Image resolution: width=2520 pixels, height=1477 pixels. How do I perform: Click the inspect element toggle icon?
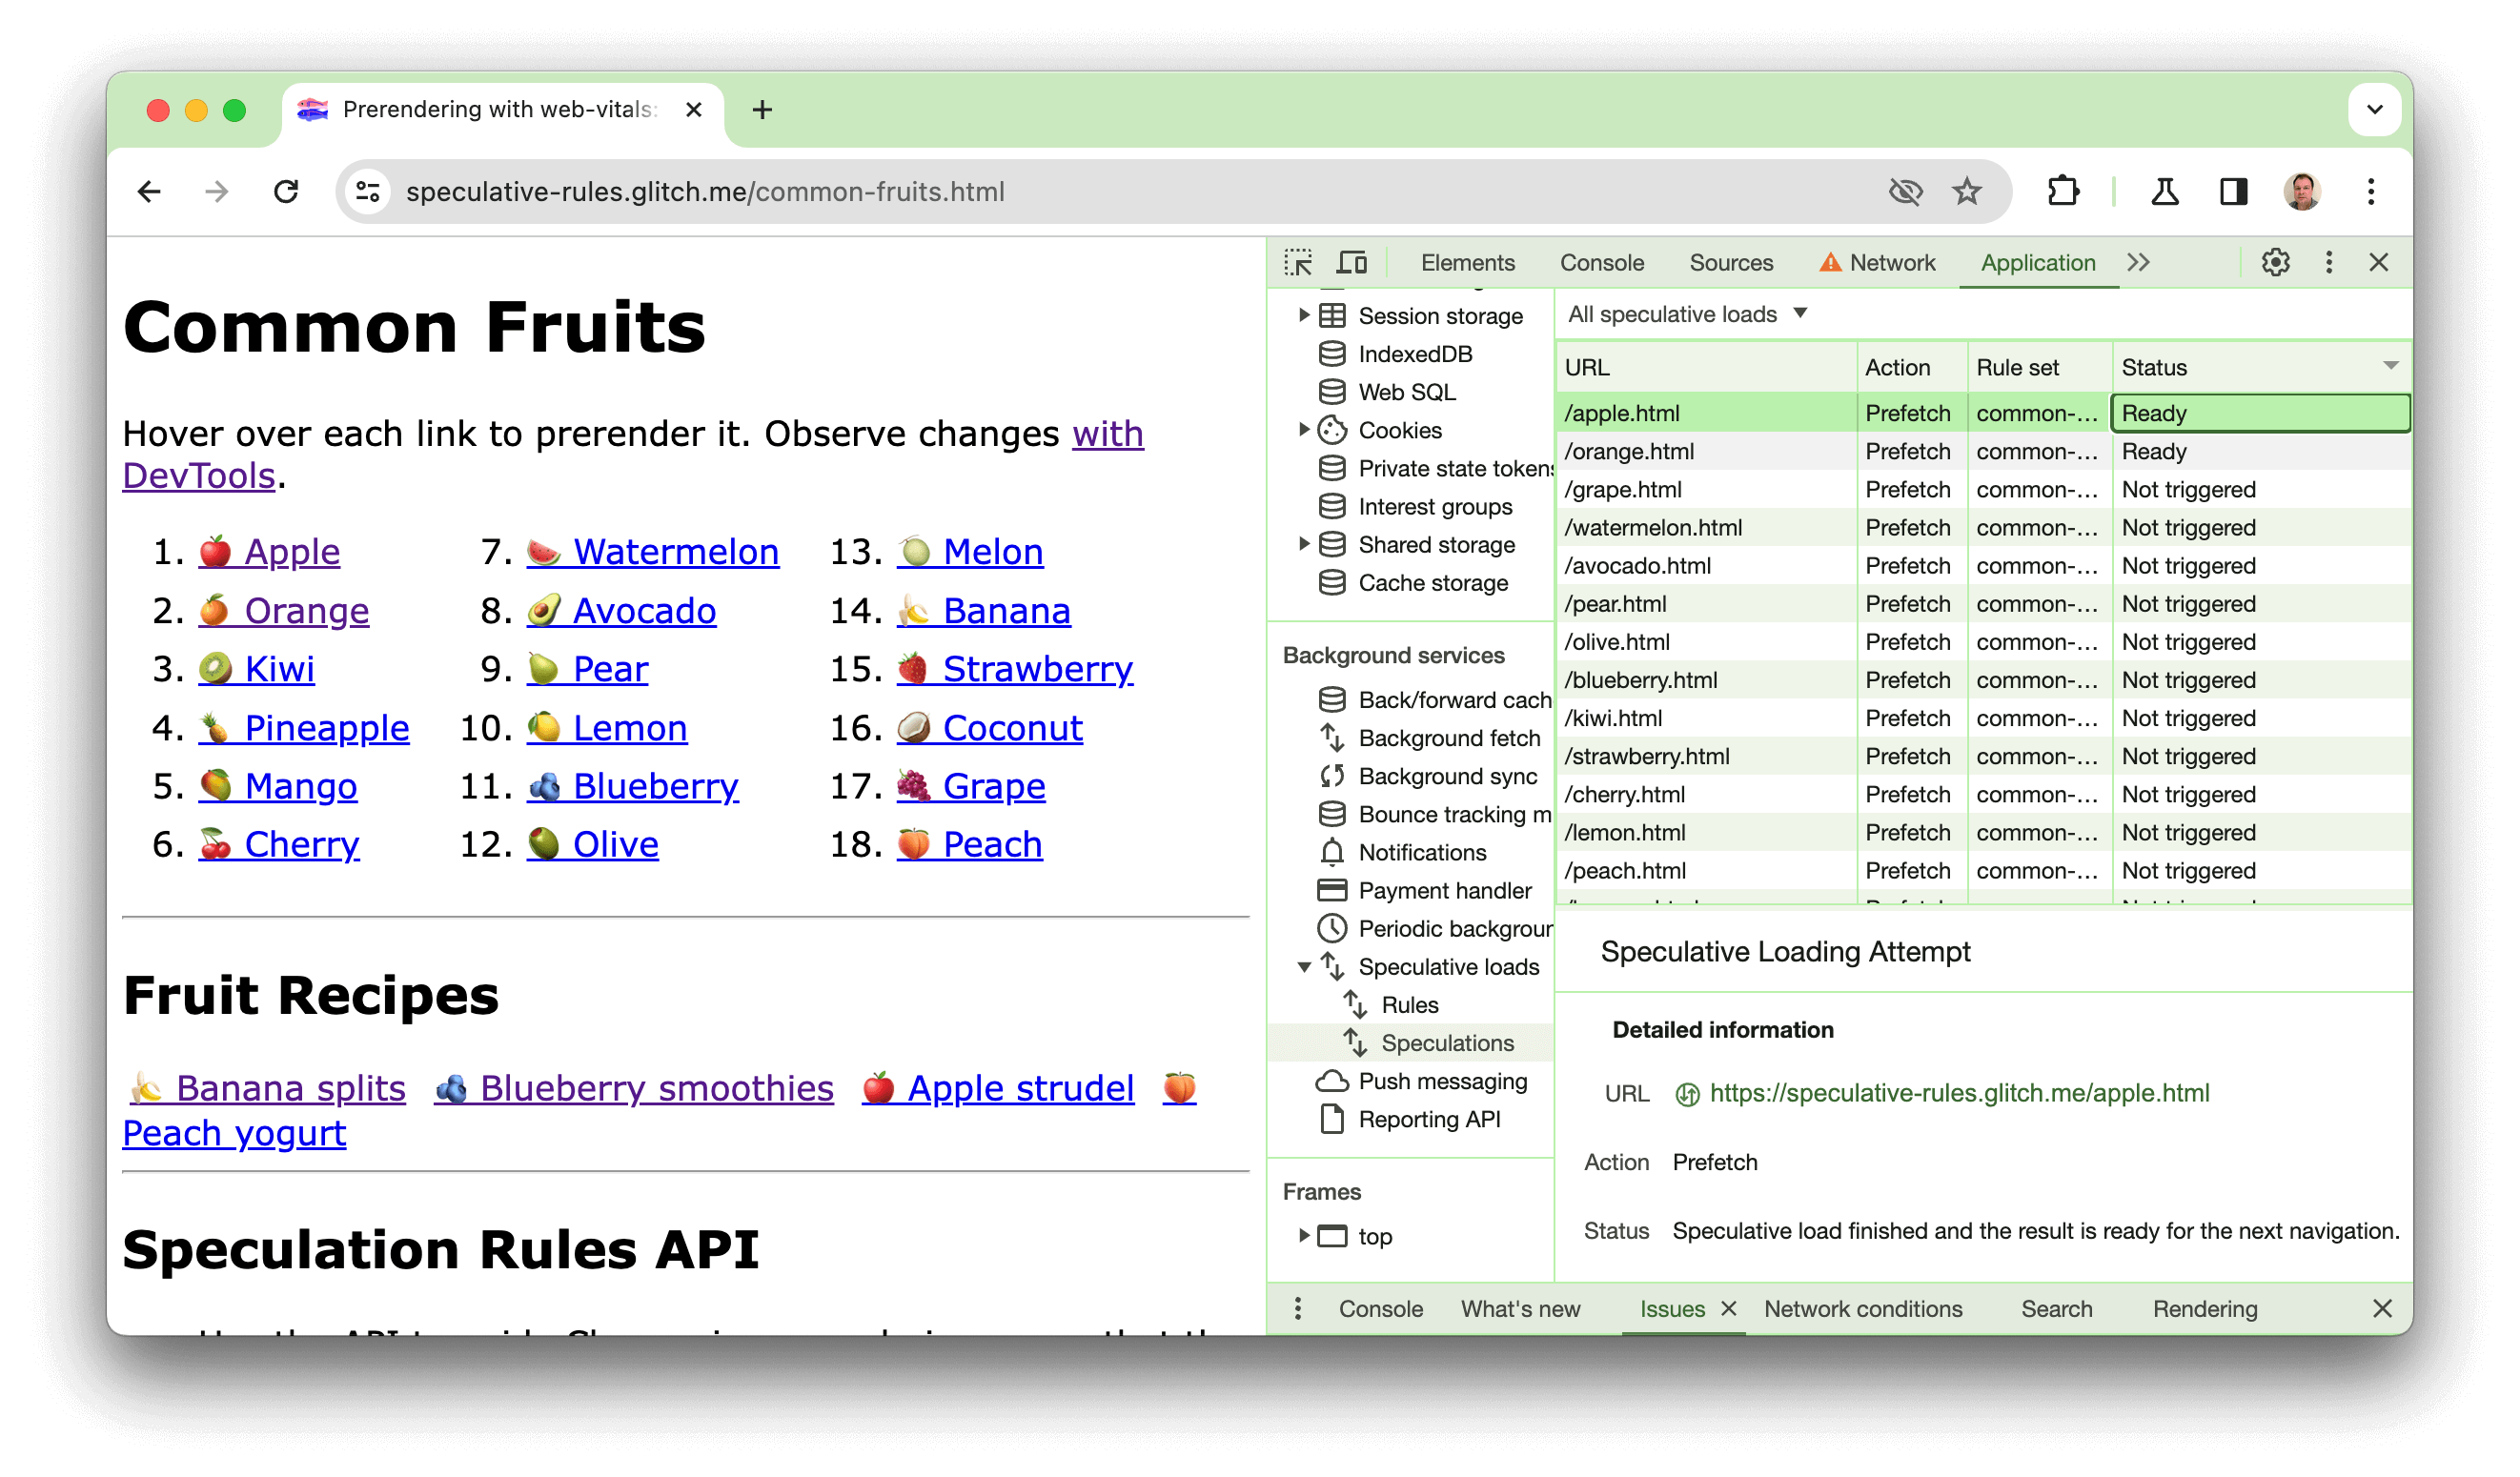pos(1301,262)
